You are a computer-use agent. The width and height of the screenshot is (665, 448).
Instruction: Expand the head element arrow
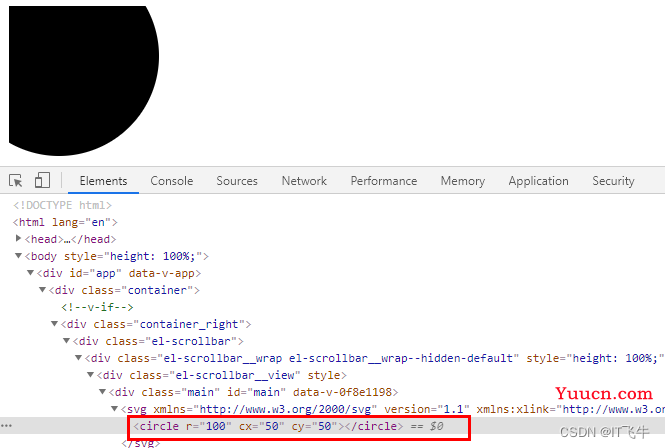tap(18, 238)
